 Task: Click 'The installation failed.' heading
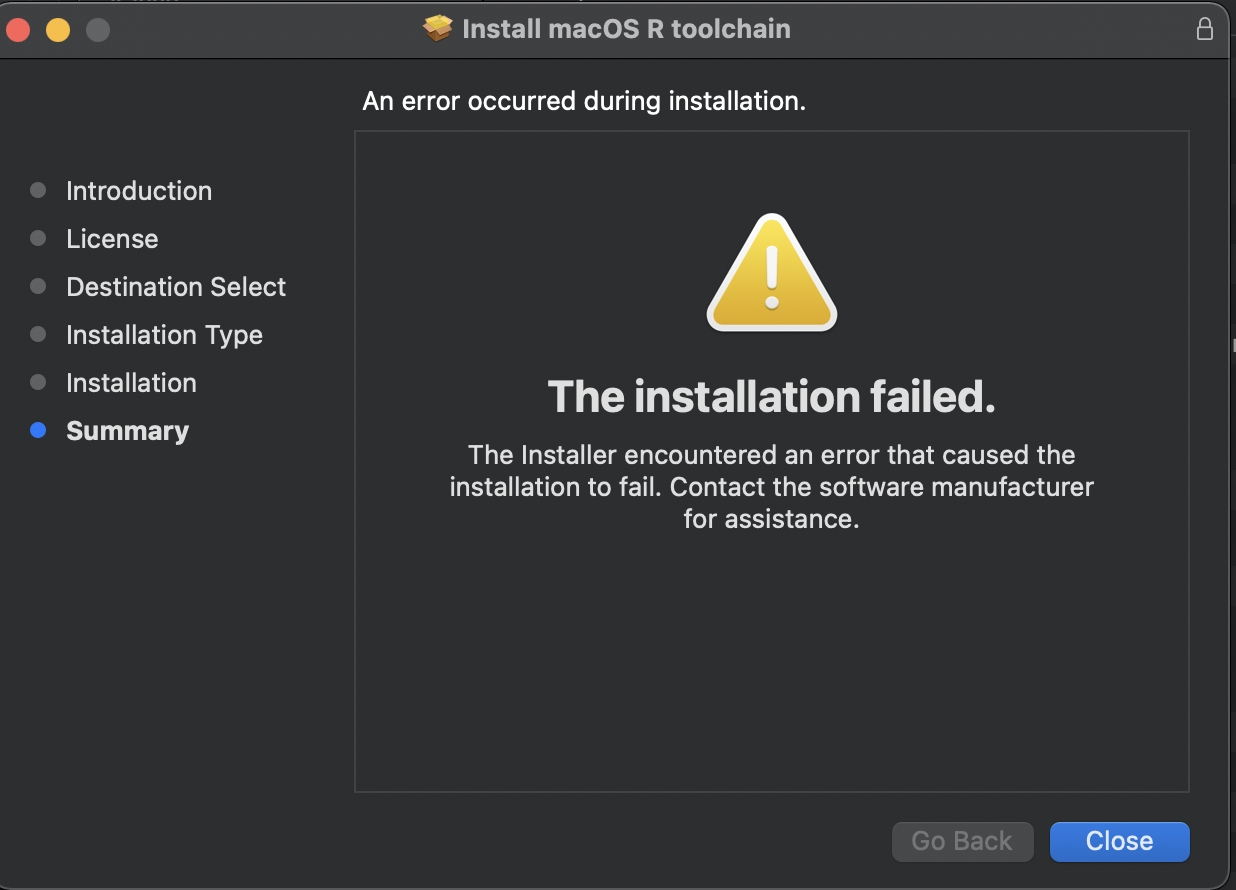(771, 397)
